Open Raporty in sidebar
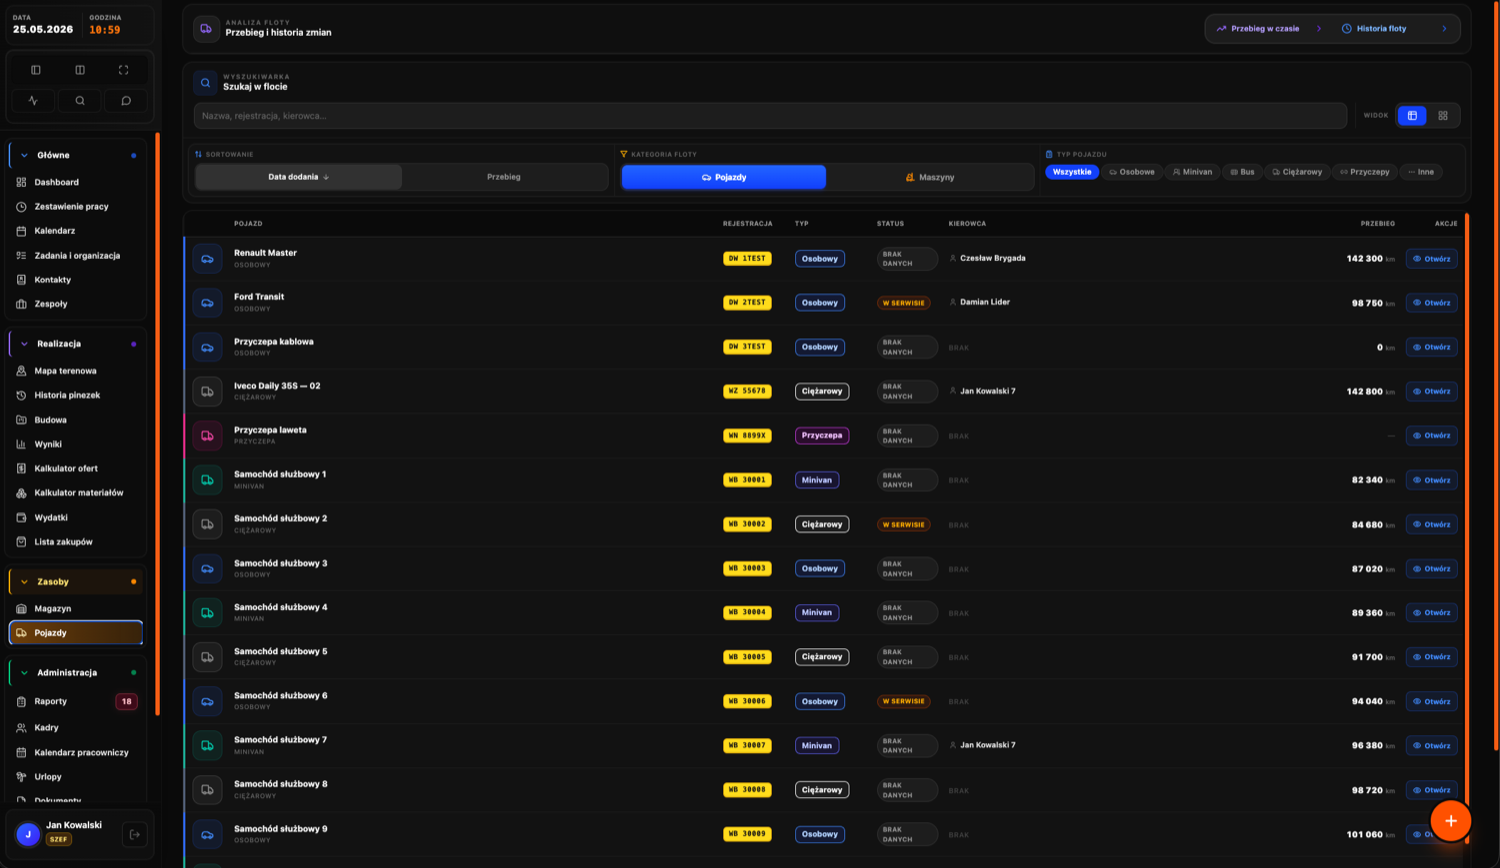The height and width of the screenshot is (868, 1500). [76, 702]
